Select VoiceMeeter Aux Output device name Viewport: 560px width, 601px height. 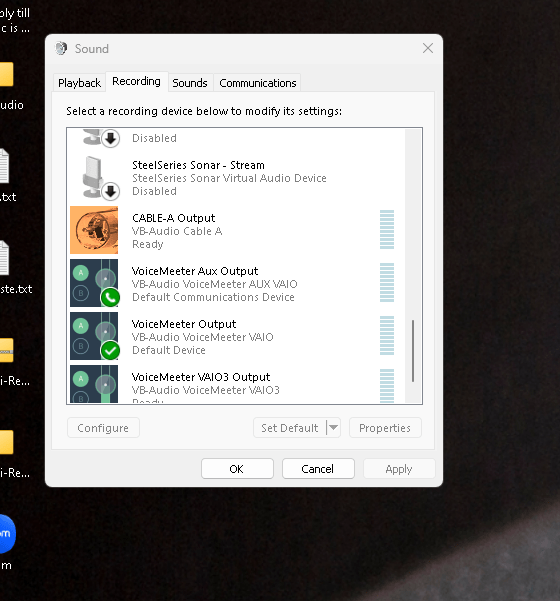(x=195, y=271)
